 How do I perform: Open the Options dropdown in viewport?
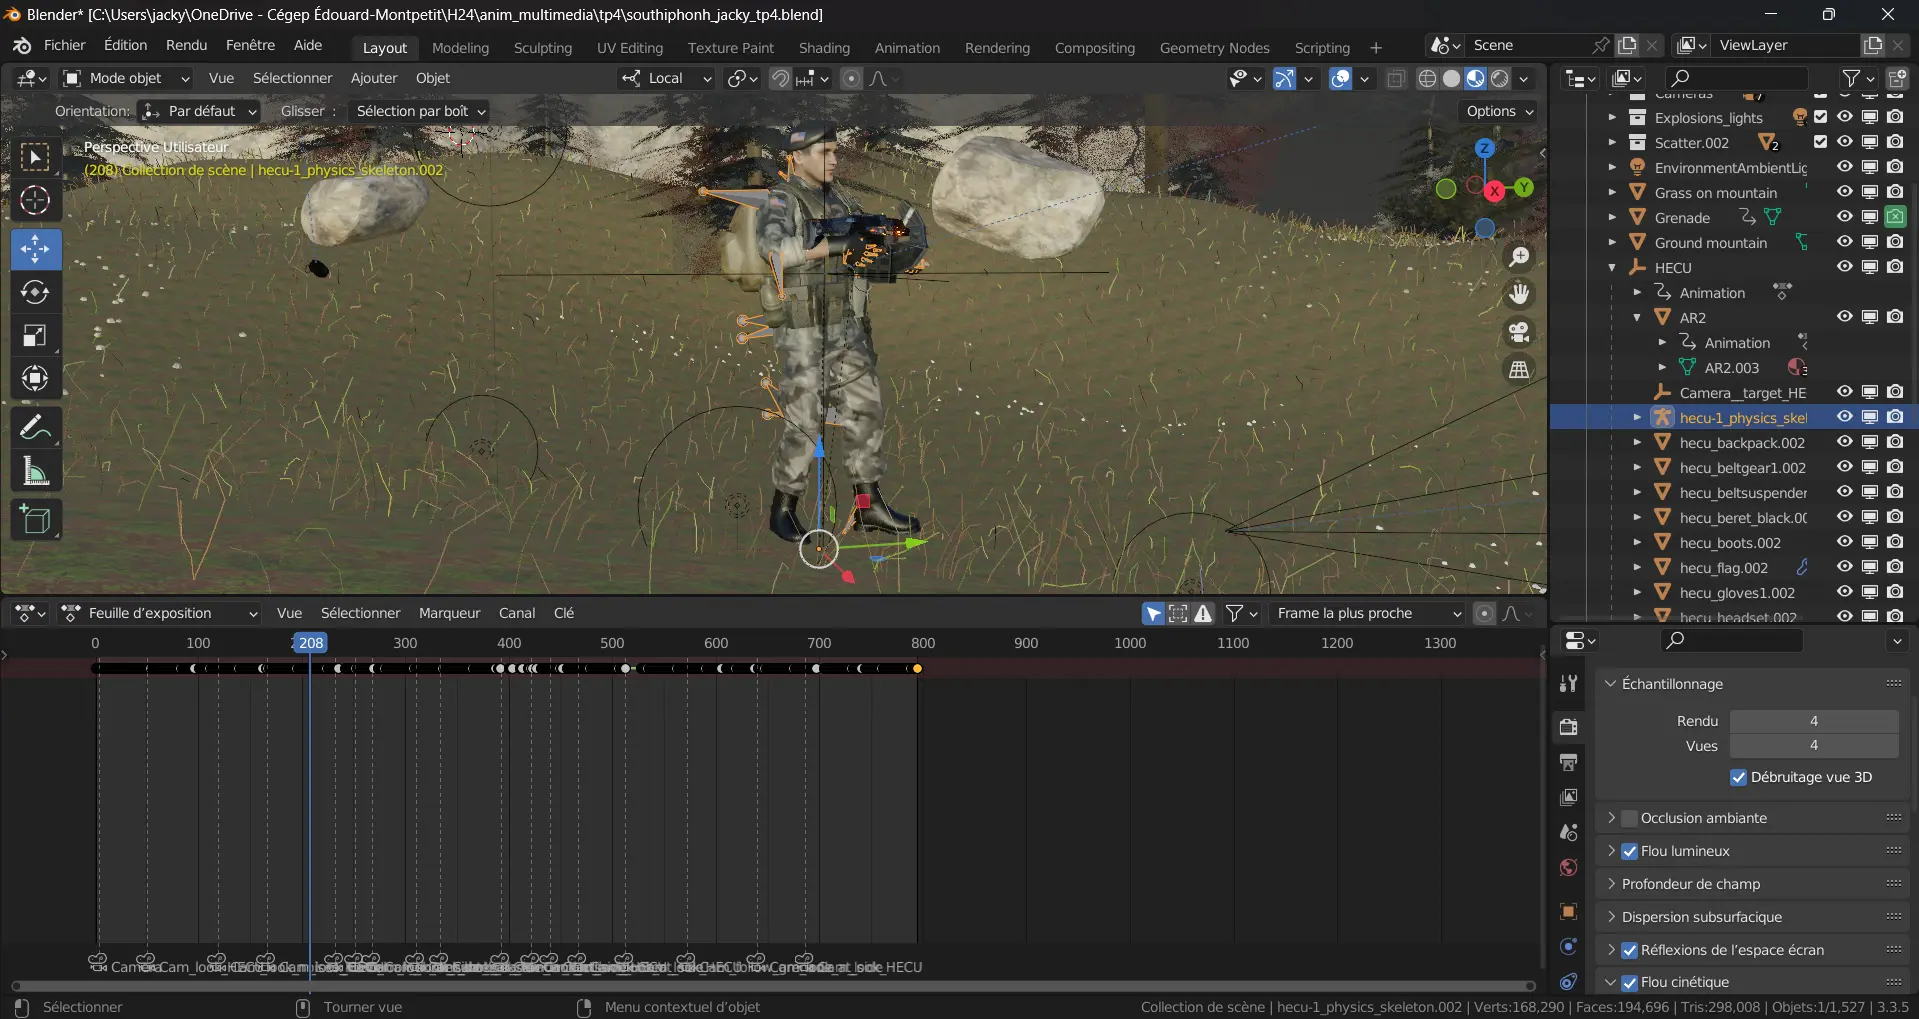[x=1499, y=111]
